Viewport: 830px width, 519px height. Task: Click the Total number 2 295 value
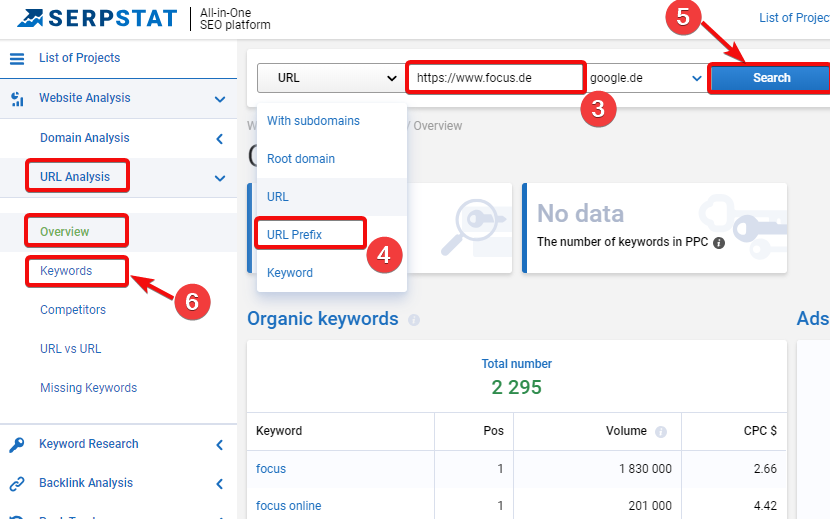click(516, 387)
